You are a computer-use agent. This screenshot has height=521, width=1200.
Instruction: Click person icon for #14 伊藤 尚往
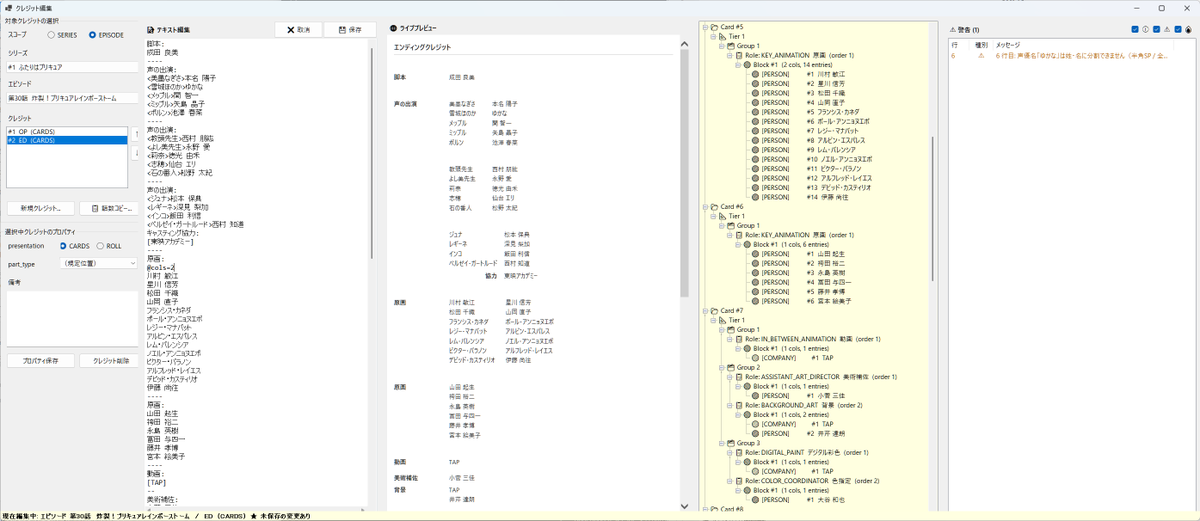(757, 197)
